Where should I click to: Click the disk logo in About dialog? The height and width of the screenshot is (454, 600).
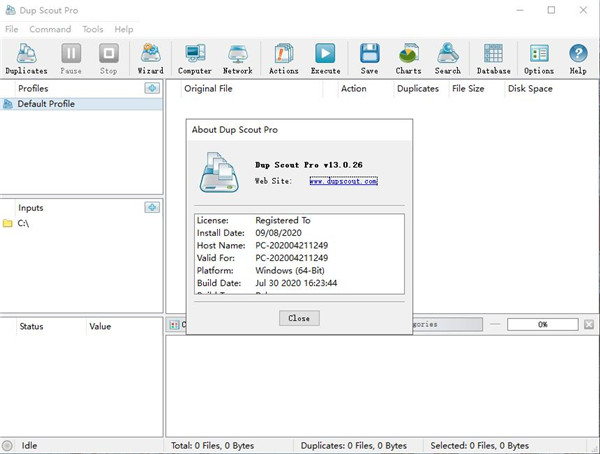tap(219, 172)
